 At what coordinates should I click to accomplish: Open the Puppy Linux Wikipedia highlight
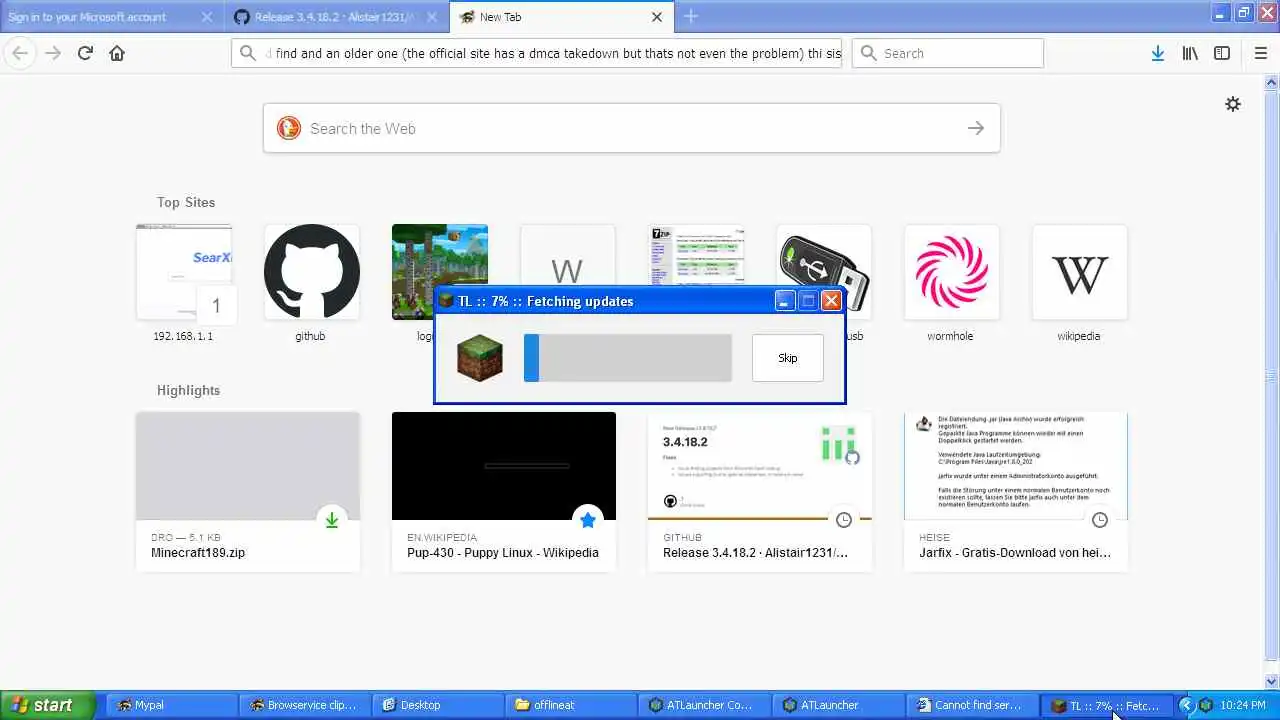point(504,492)
